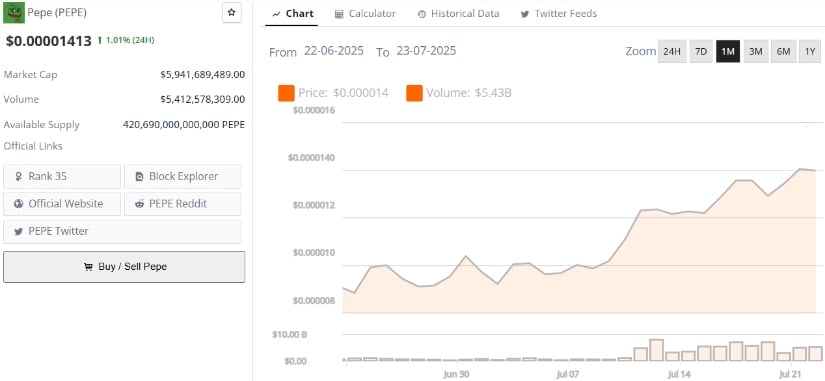The image size is (825, 381).
Task: Click the From date field 22-06-2025
Action: tap(334, 51)
